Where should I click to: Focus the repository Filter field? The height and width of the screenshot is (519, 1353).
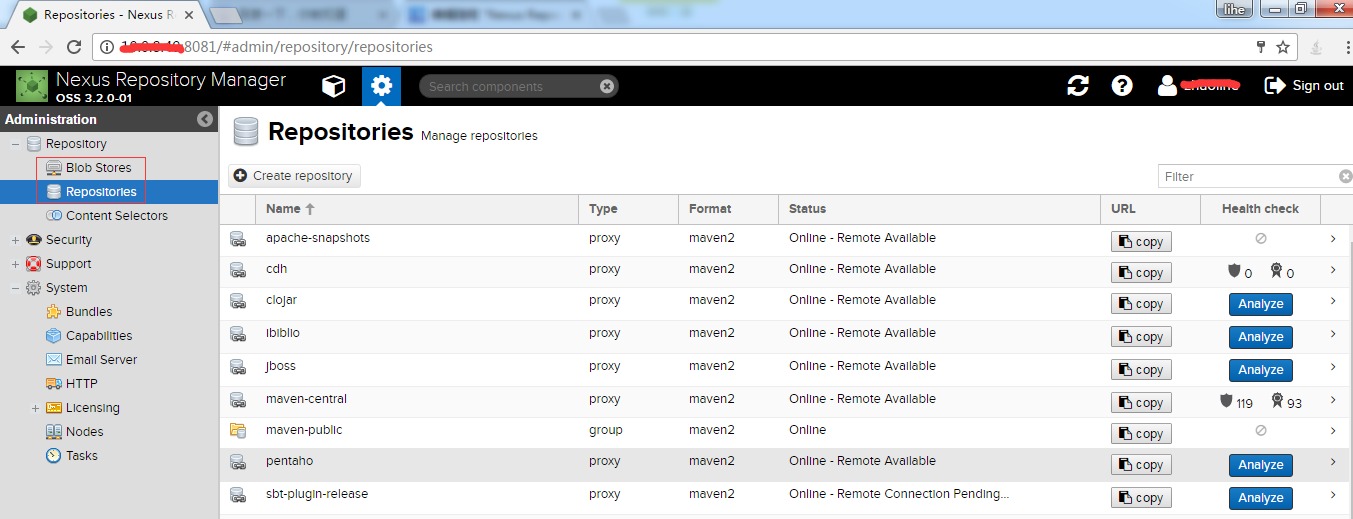pos(1248,176)
